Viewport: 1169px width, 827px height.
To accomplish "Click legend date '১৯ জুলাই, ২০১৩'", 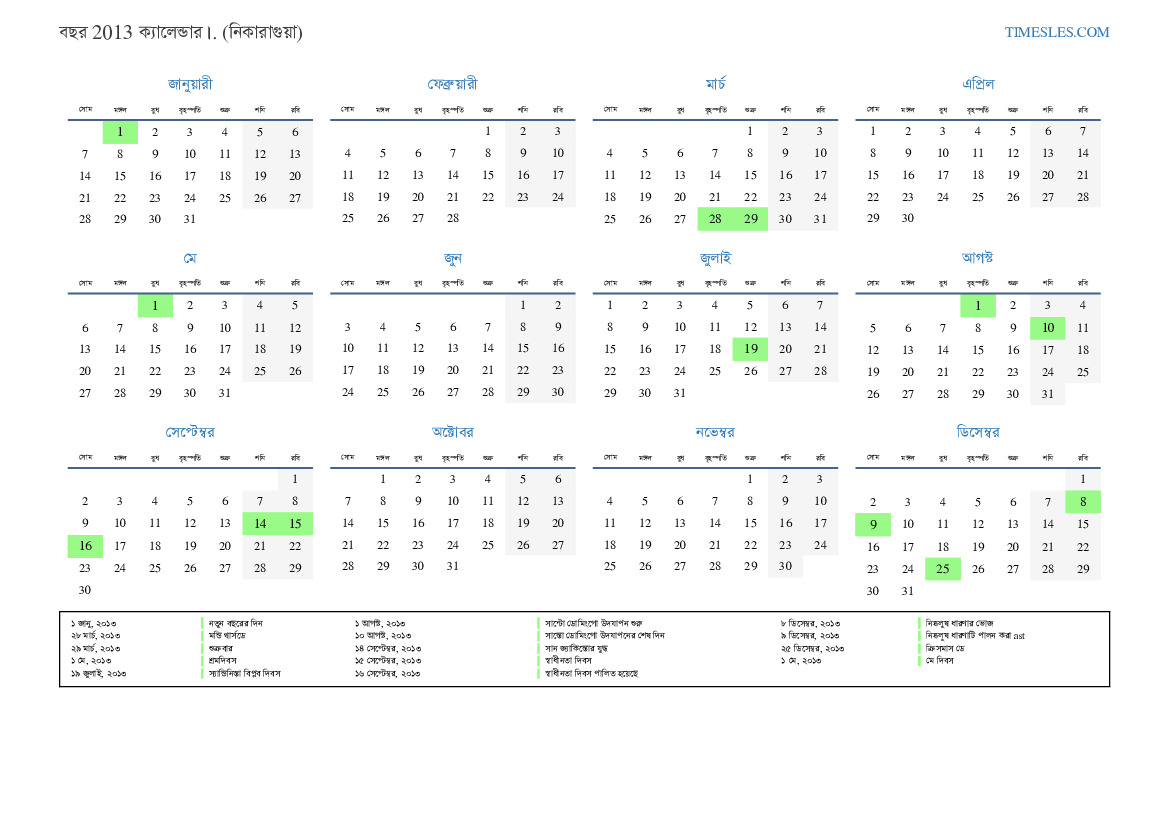I will 98,673.
